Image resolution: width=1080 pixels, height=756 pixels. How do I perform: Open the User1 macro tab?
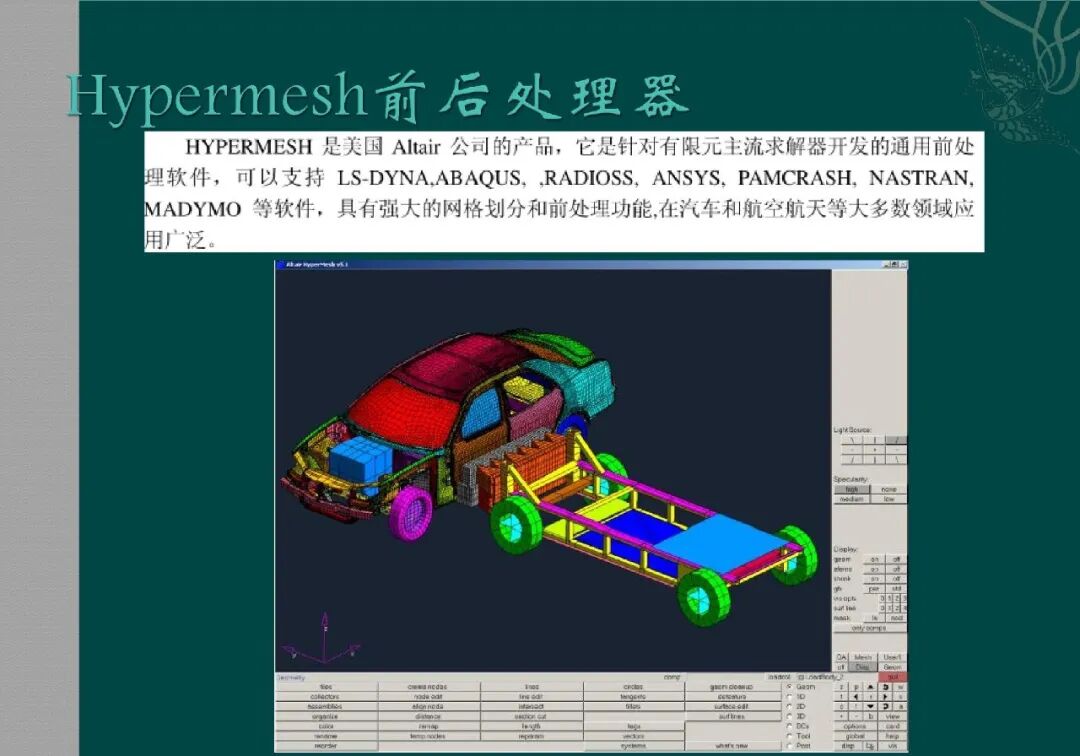(893, 658)
